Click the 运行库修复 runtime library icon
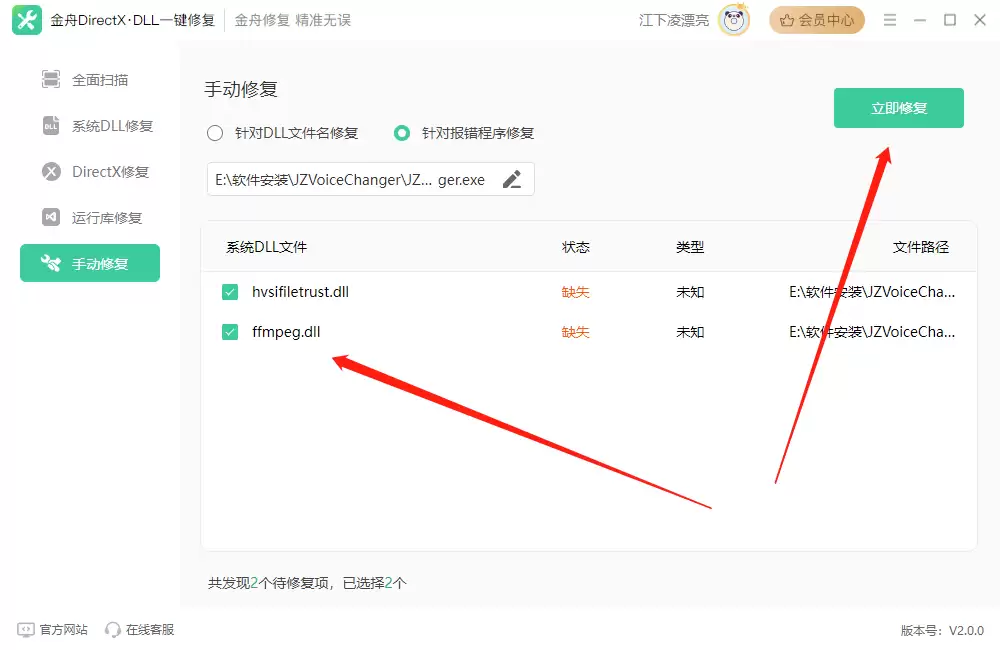The width and height of the screenshot is (1000, 650). pos(51,218)
